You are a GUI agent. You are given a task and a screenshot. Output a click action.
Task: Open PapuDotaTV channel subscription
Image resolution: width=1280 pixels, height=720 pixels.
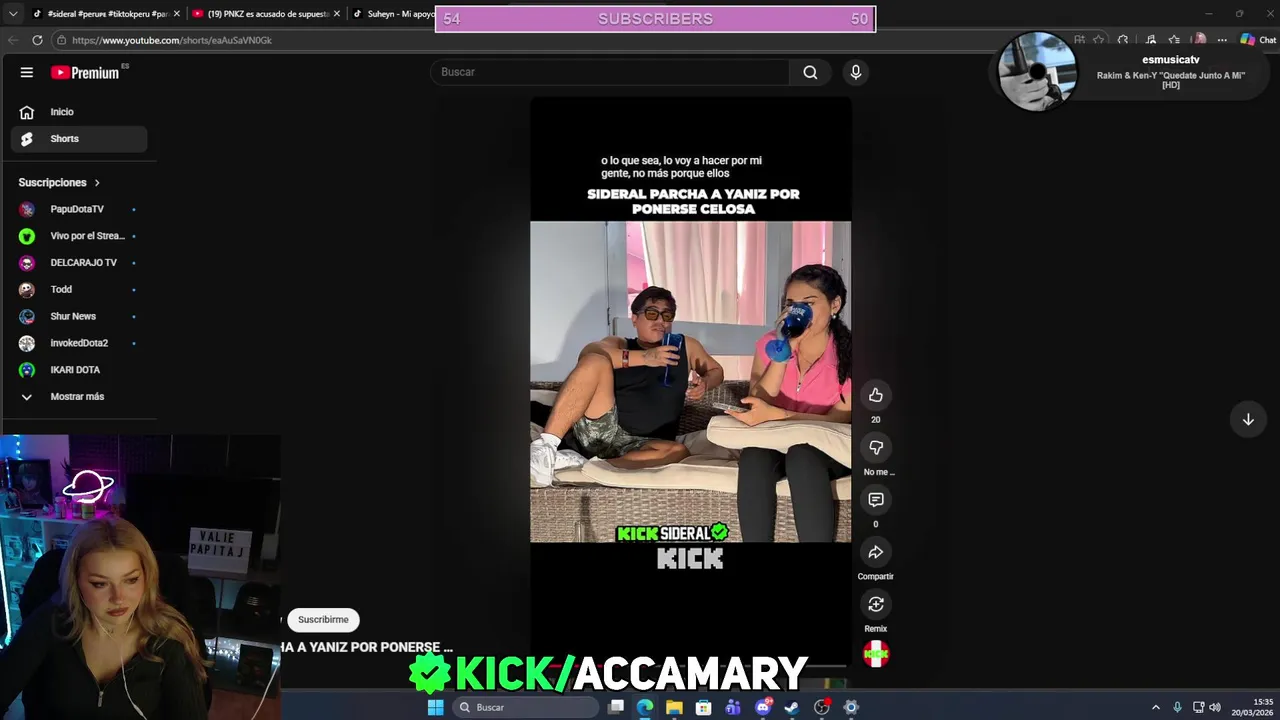tap(79, 209)
